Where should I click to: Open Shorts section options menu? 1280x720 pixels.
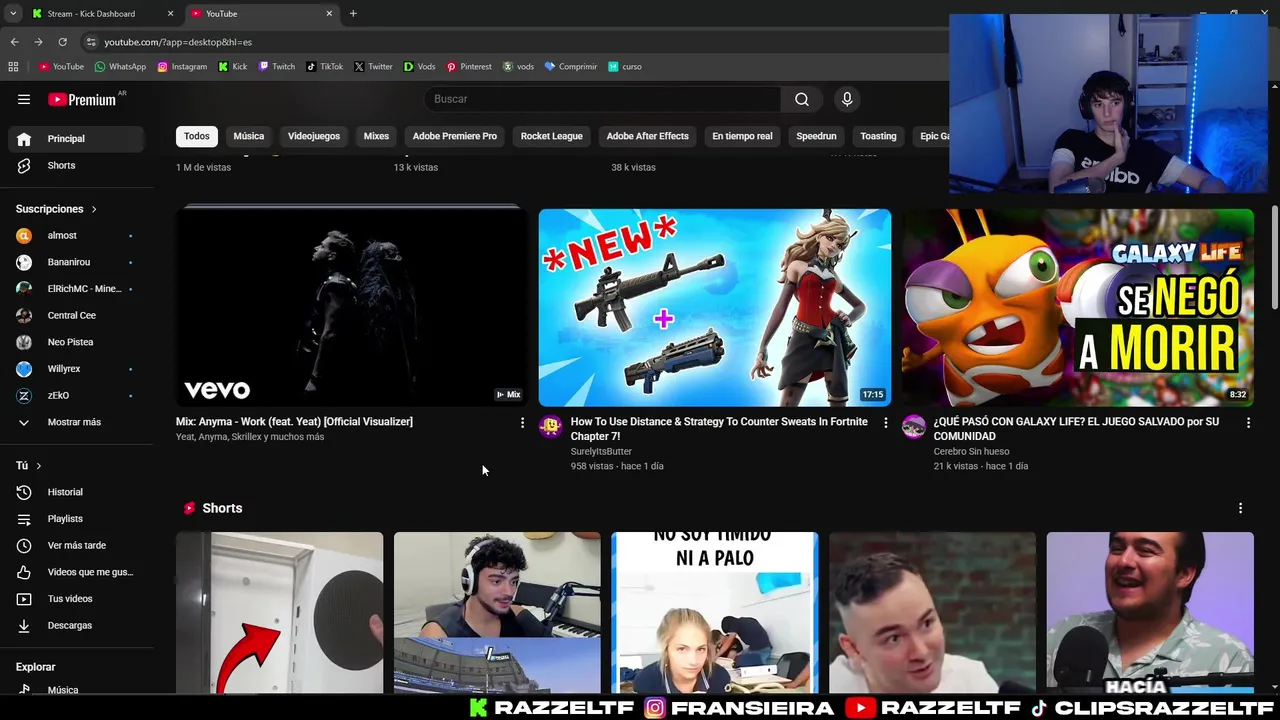click(x=1240, y=508)
